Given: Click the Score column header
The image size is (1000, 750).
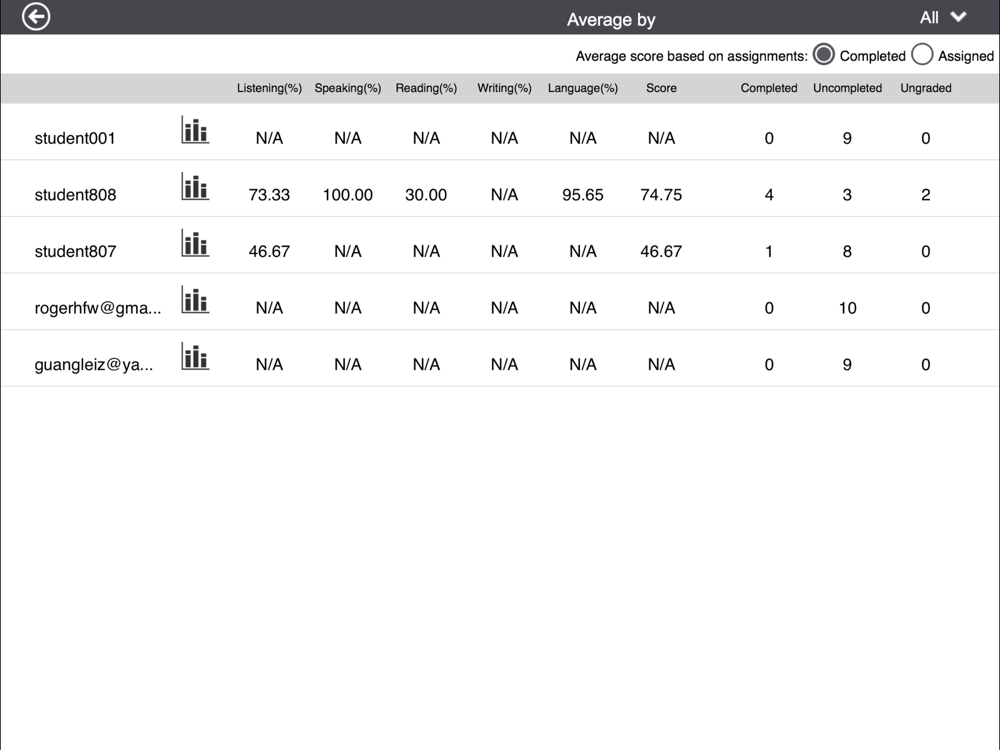Looking at the screenshot, I should point(661,88).
